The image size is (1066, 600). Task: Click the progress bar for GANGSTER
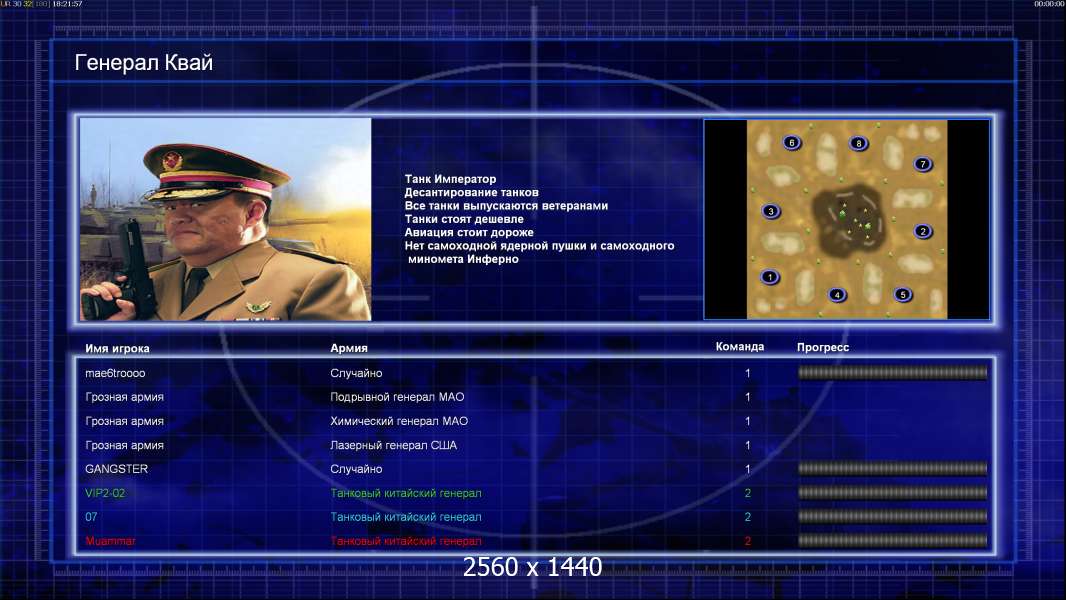[893, 468]
